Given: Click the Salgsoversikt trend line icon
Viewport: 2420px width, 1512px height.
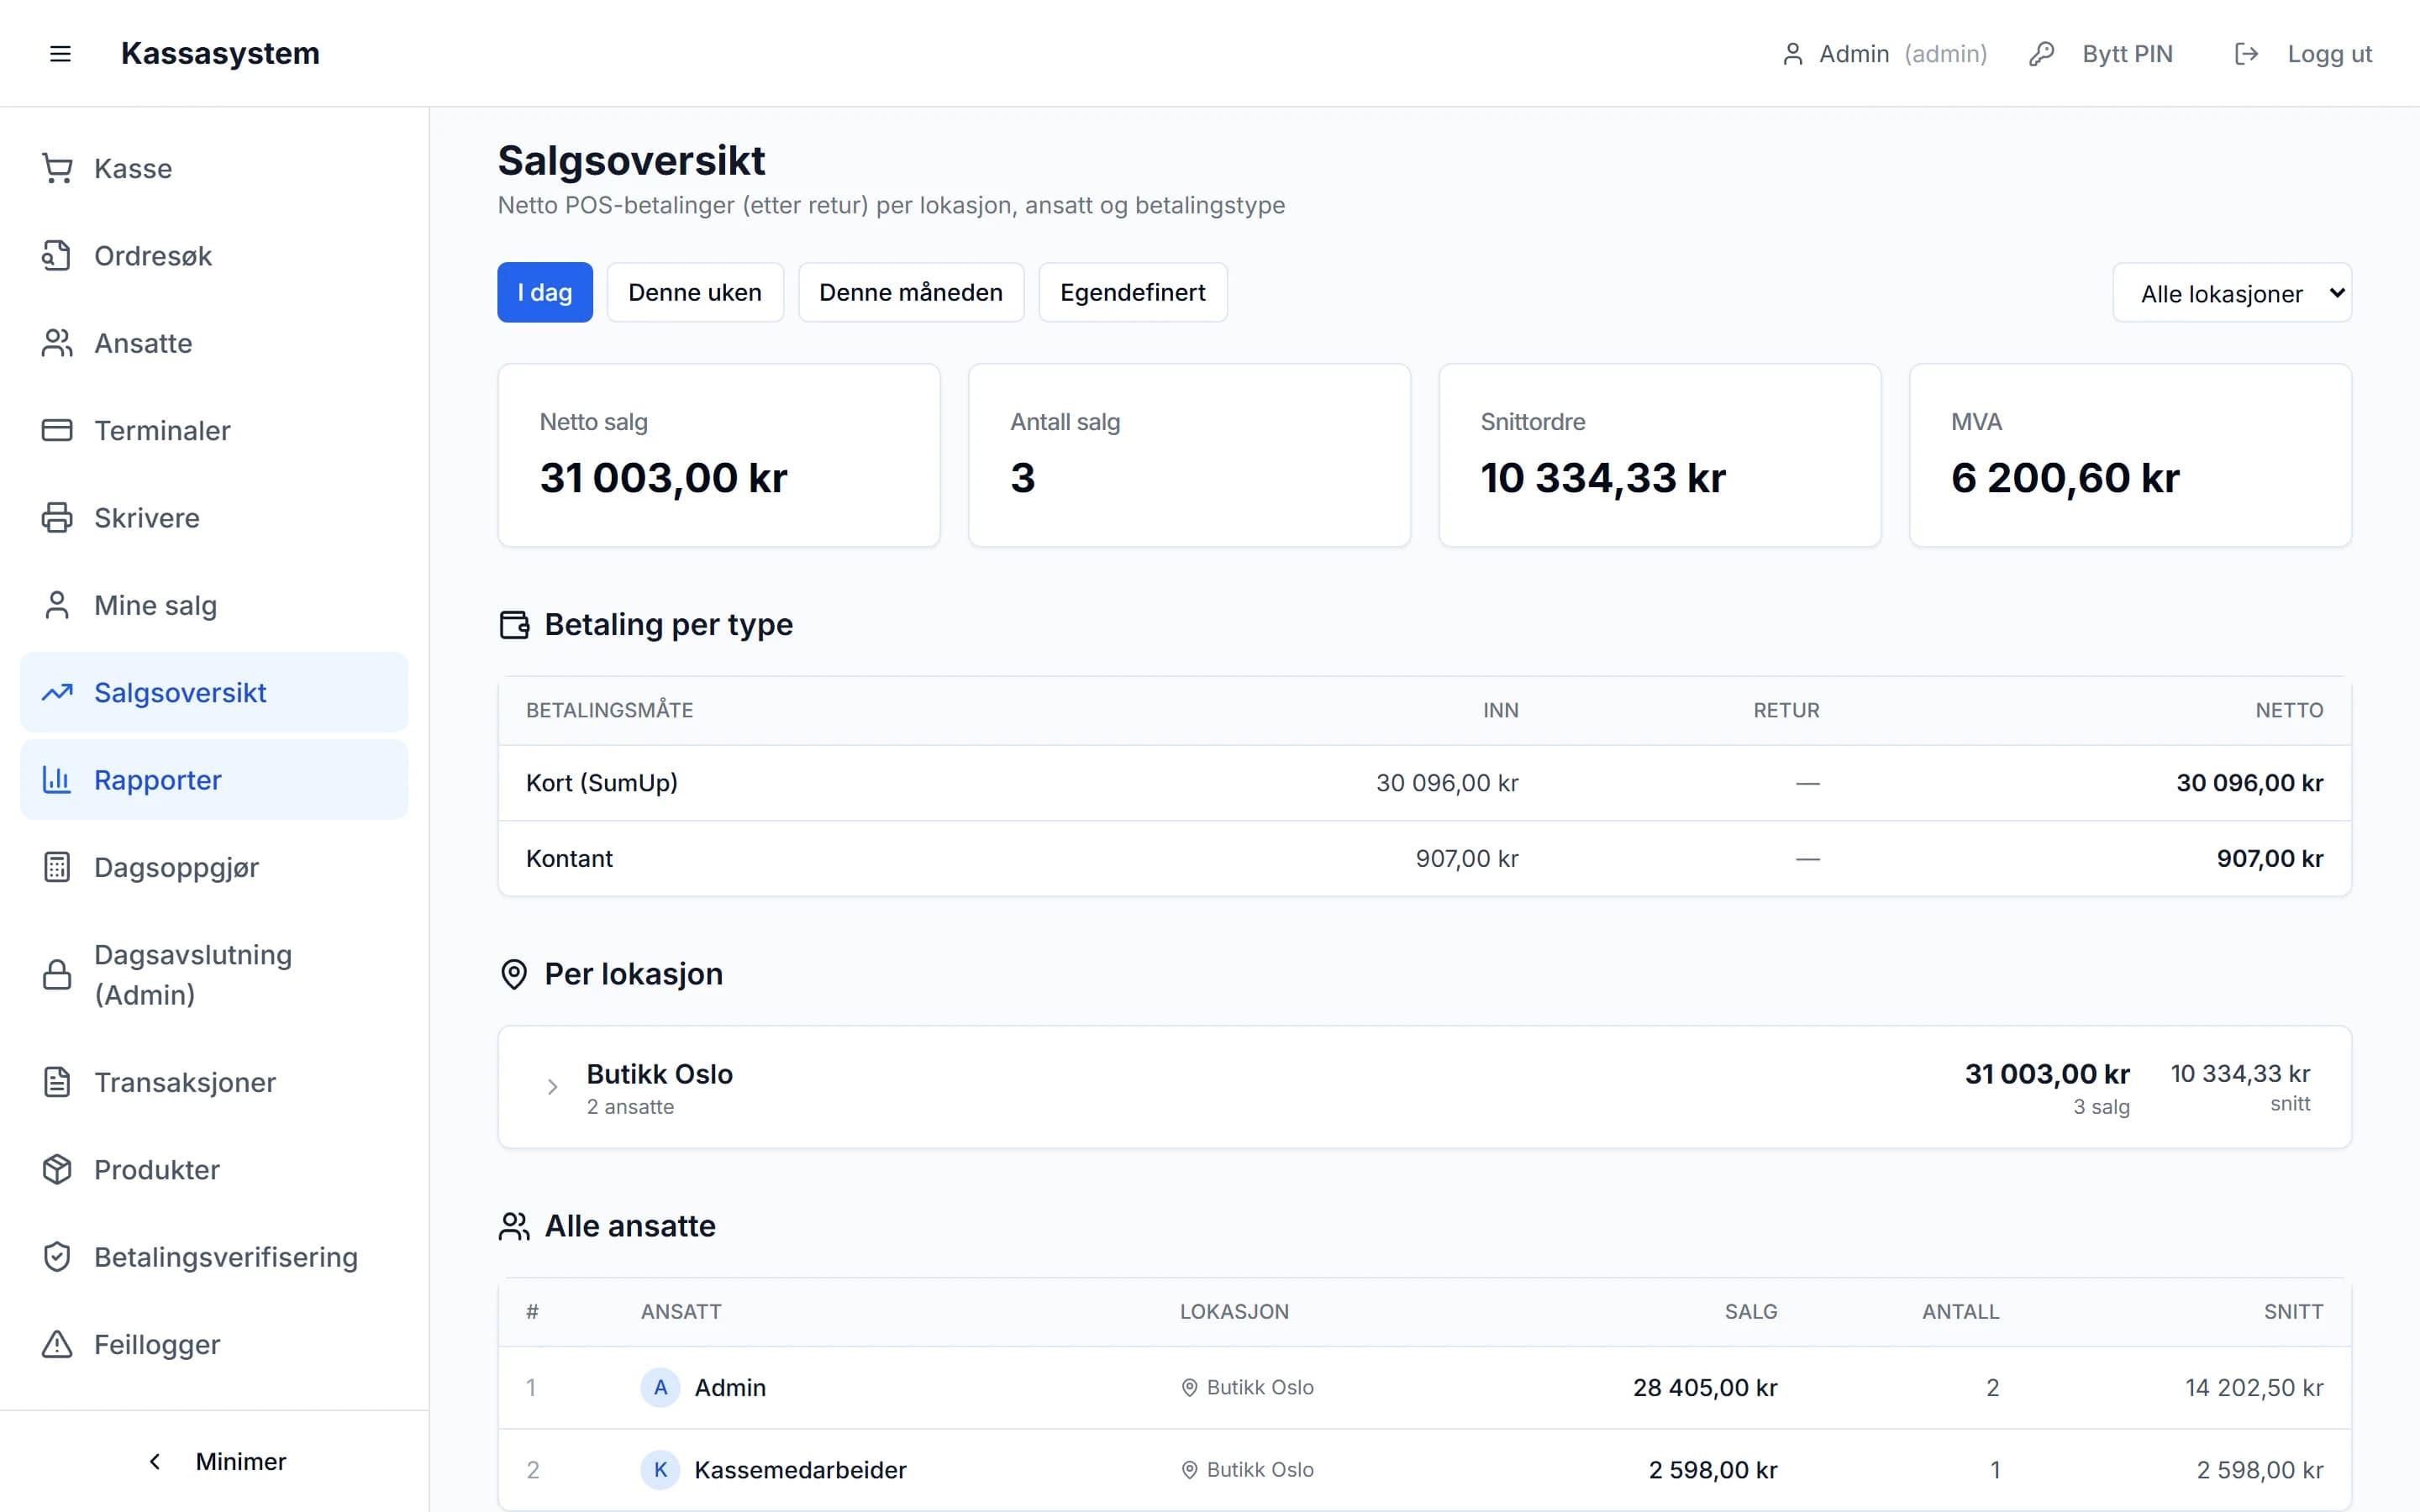Looking at the screenshot, I should click(x=57, y=692).
